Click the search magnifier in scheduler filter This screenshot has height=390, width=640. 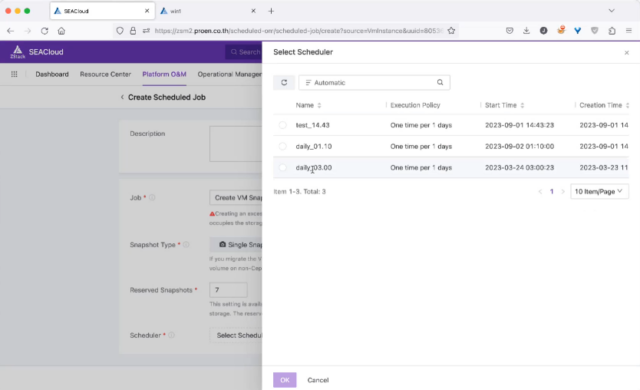coord(440,82)
